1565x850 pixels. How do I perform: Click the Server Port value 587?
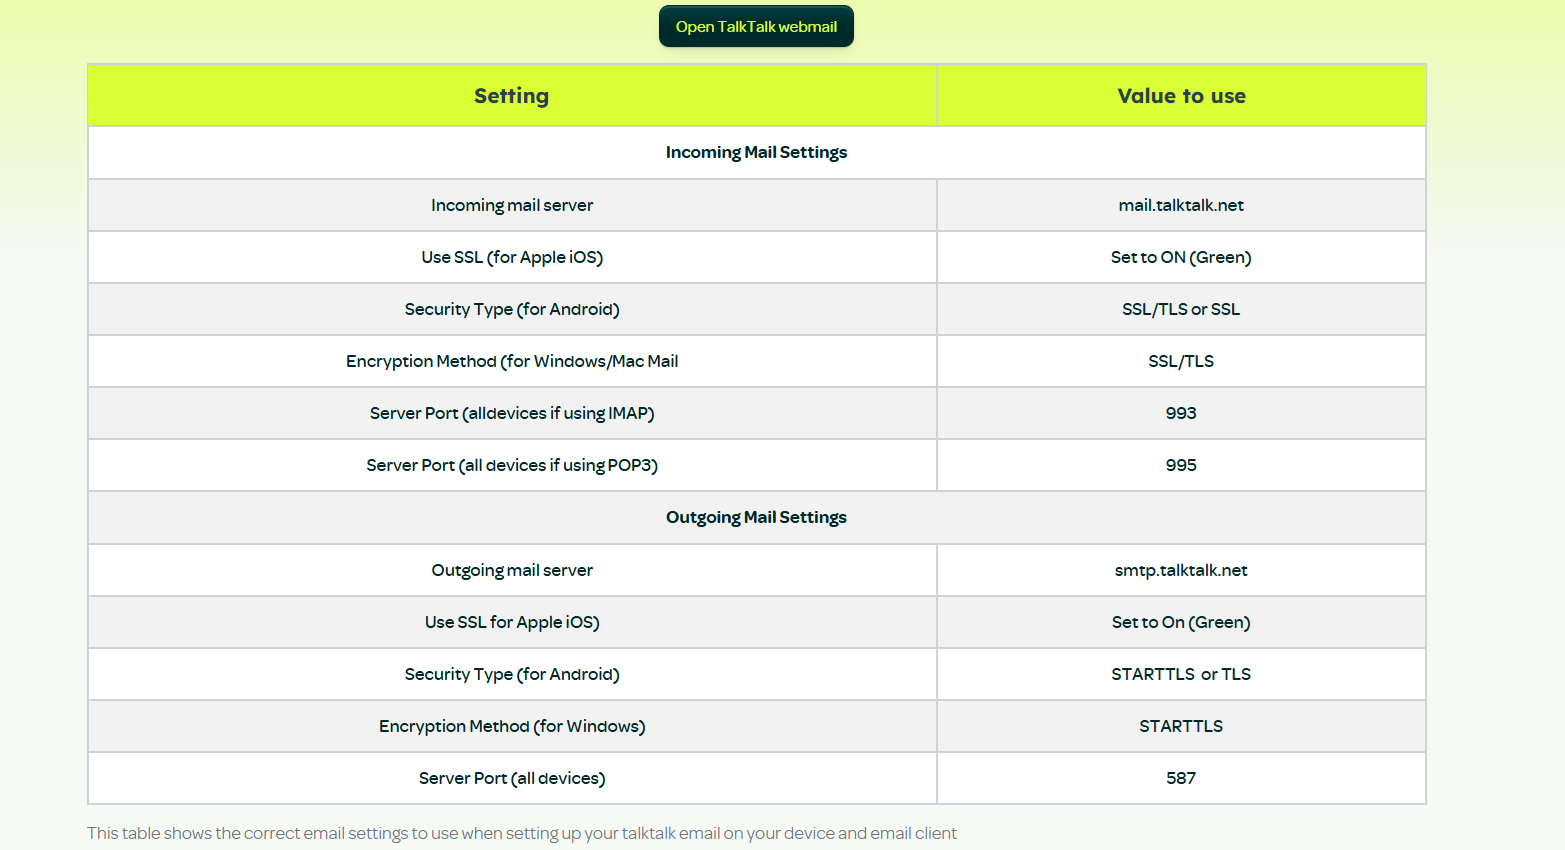[1181, 778]
